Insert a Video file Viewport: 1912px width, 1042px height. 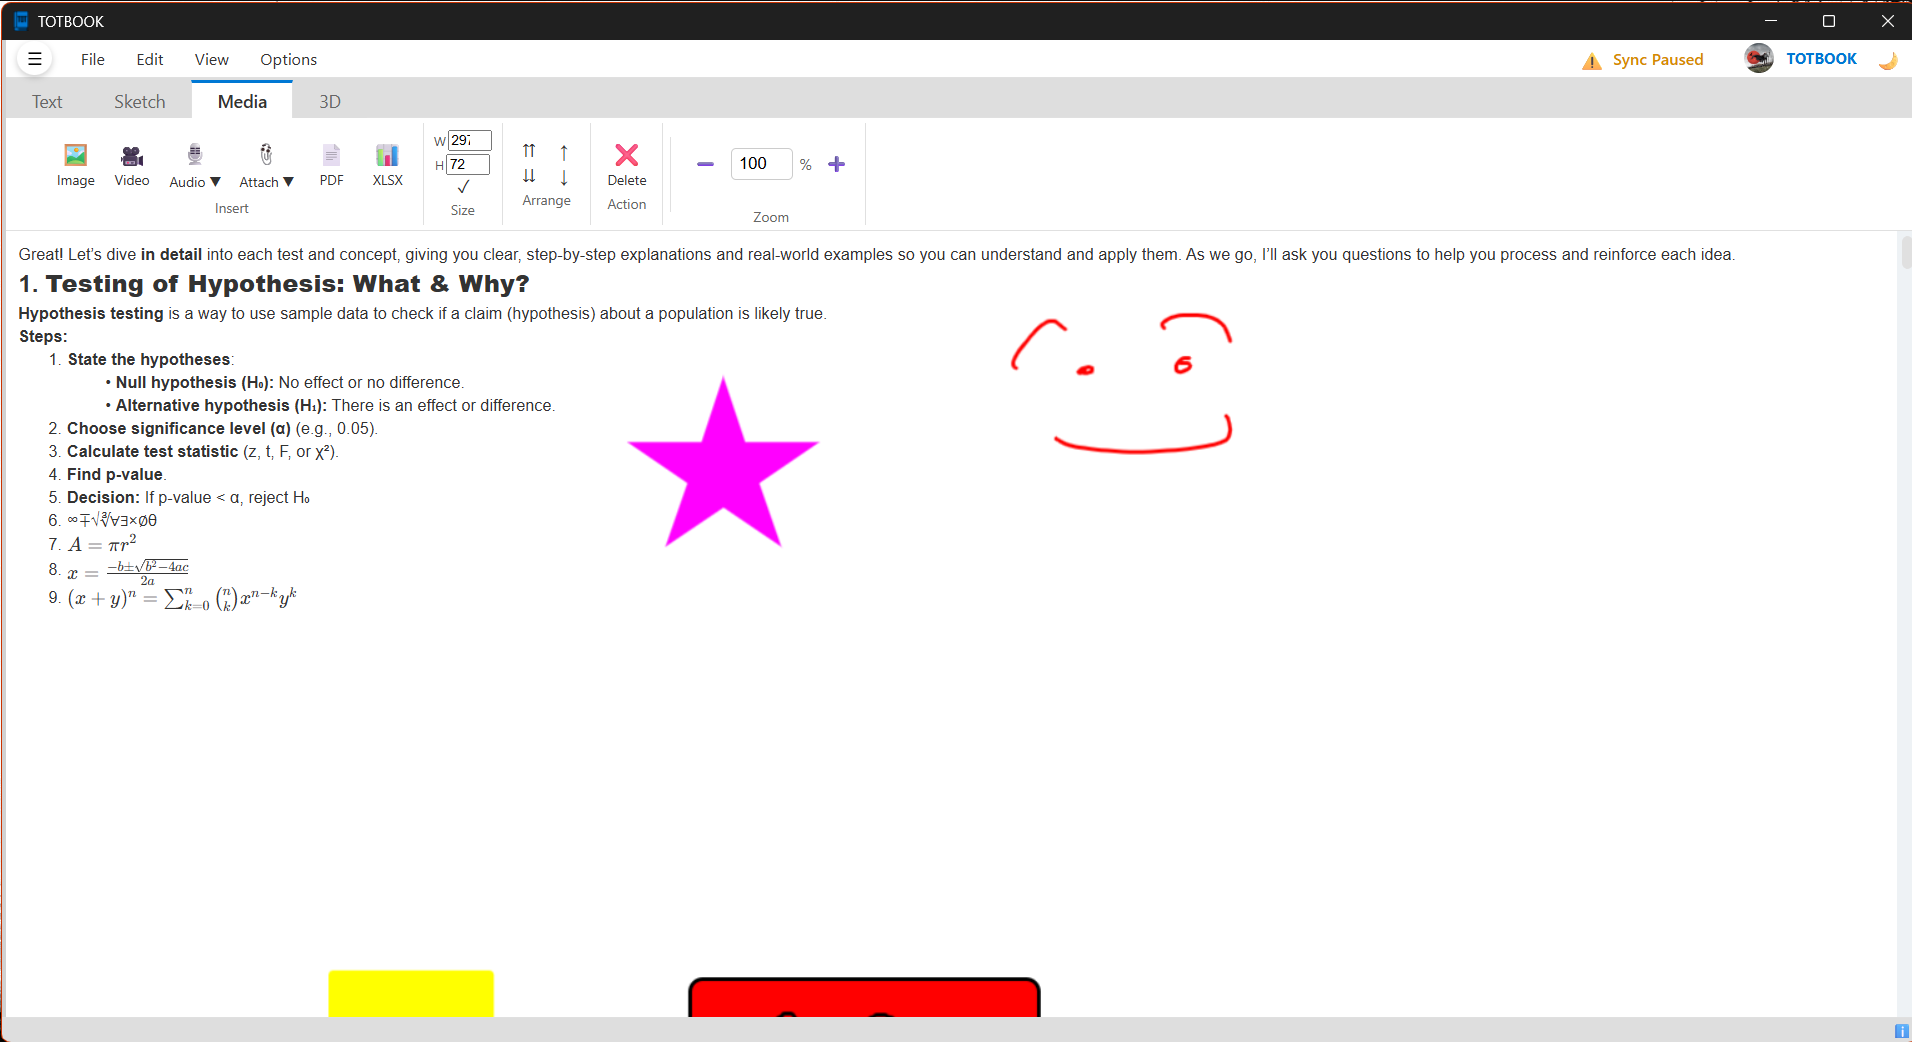pos(131,165)
